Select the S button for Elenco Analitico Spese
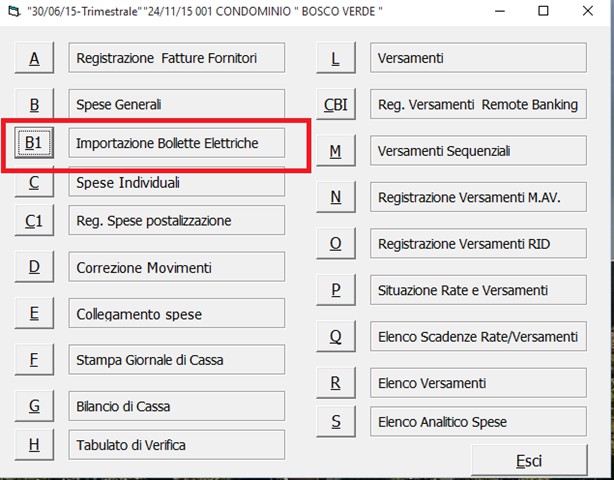Viewport: 614px width, 480px height. (x=336, y=422)
